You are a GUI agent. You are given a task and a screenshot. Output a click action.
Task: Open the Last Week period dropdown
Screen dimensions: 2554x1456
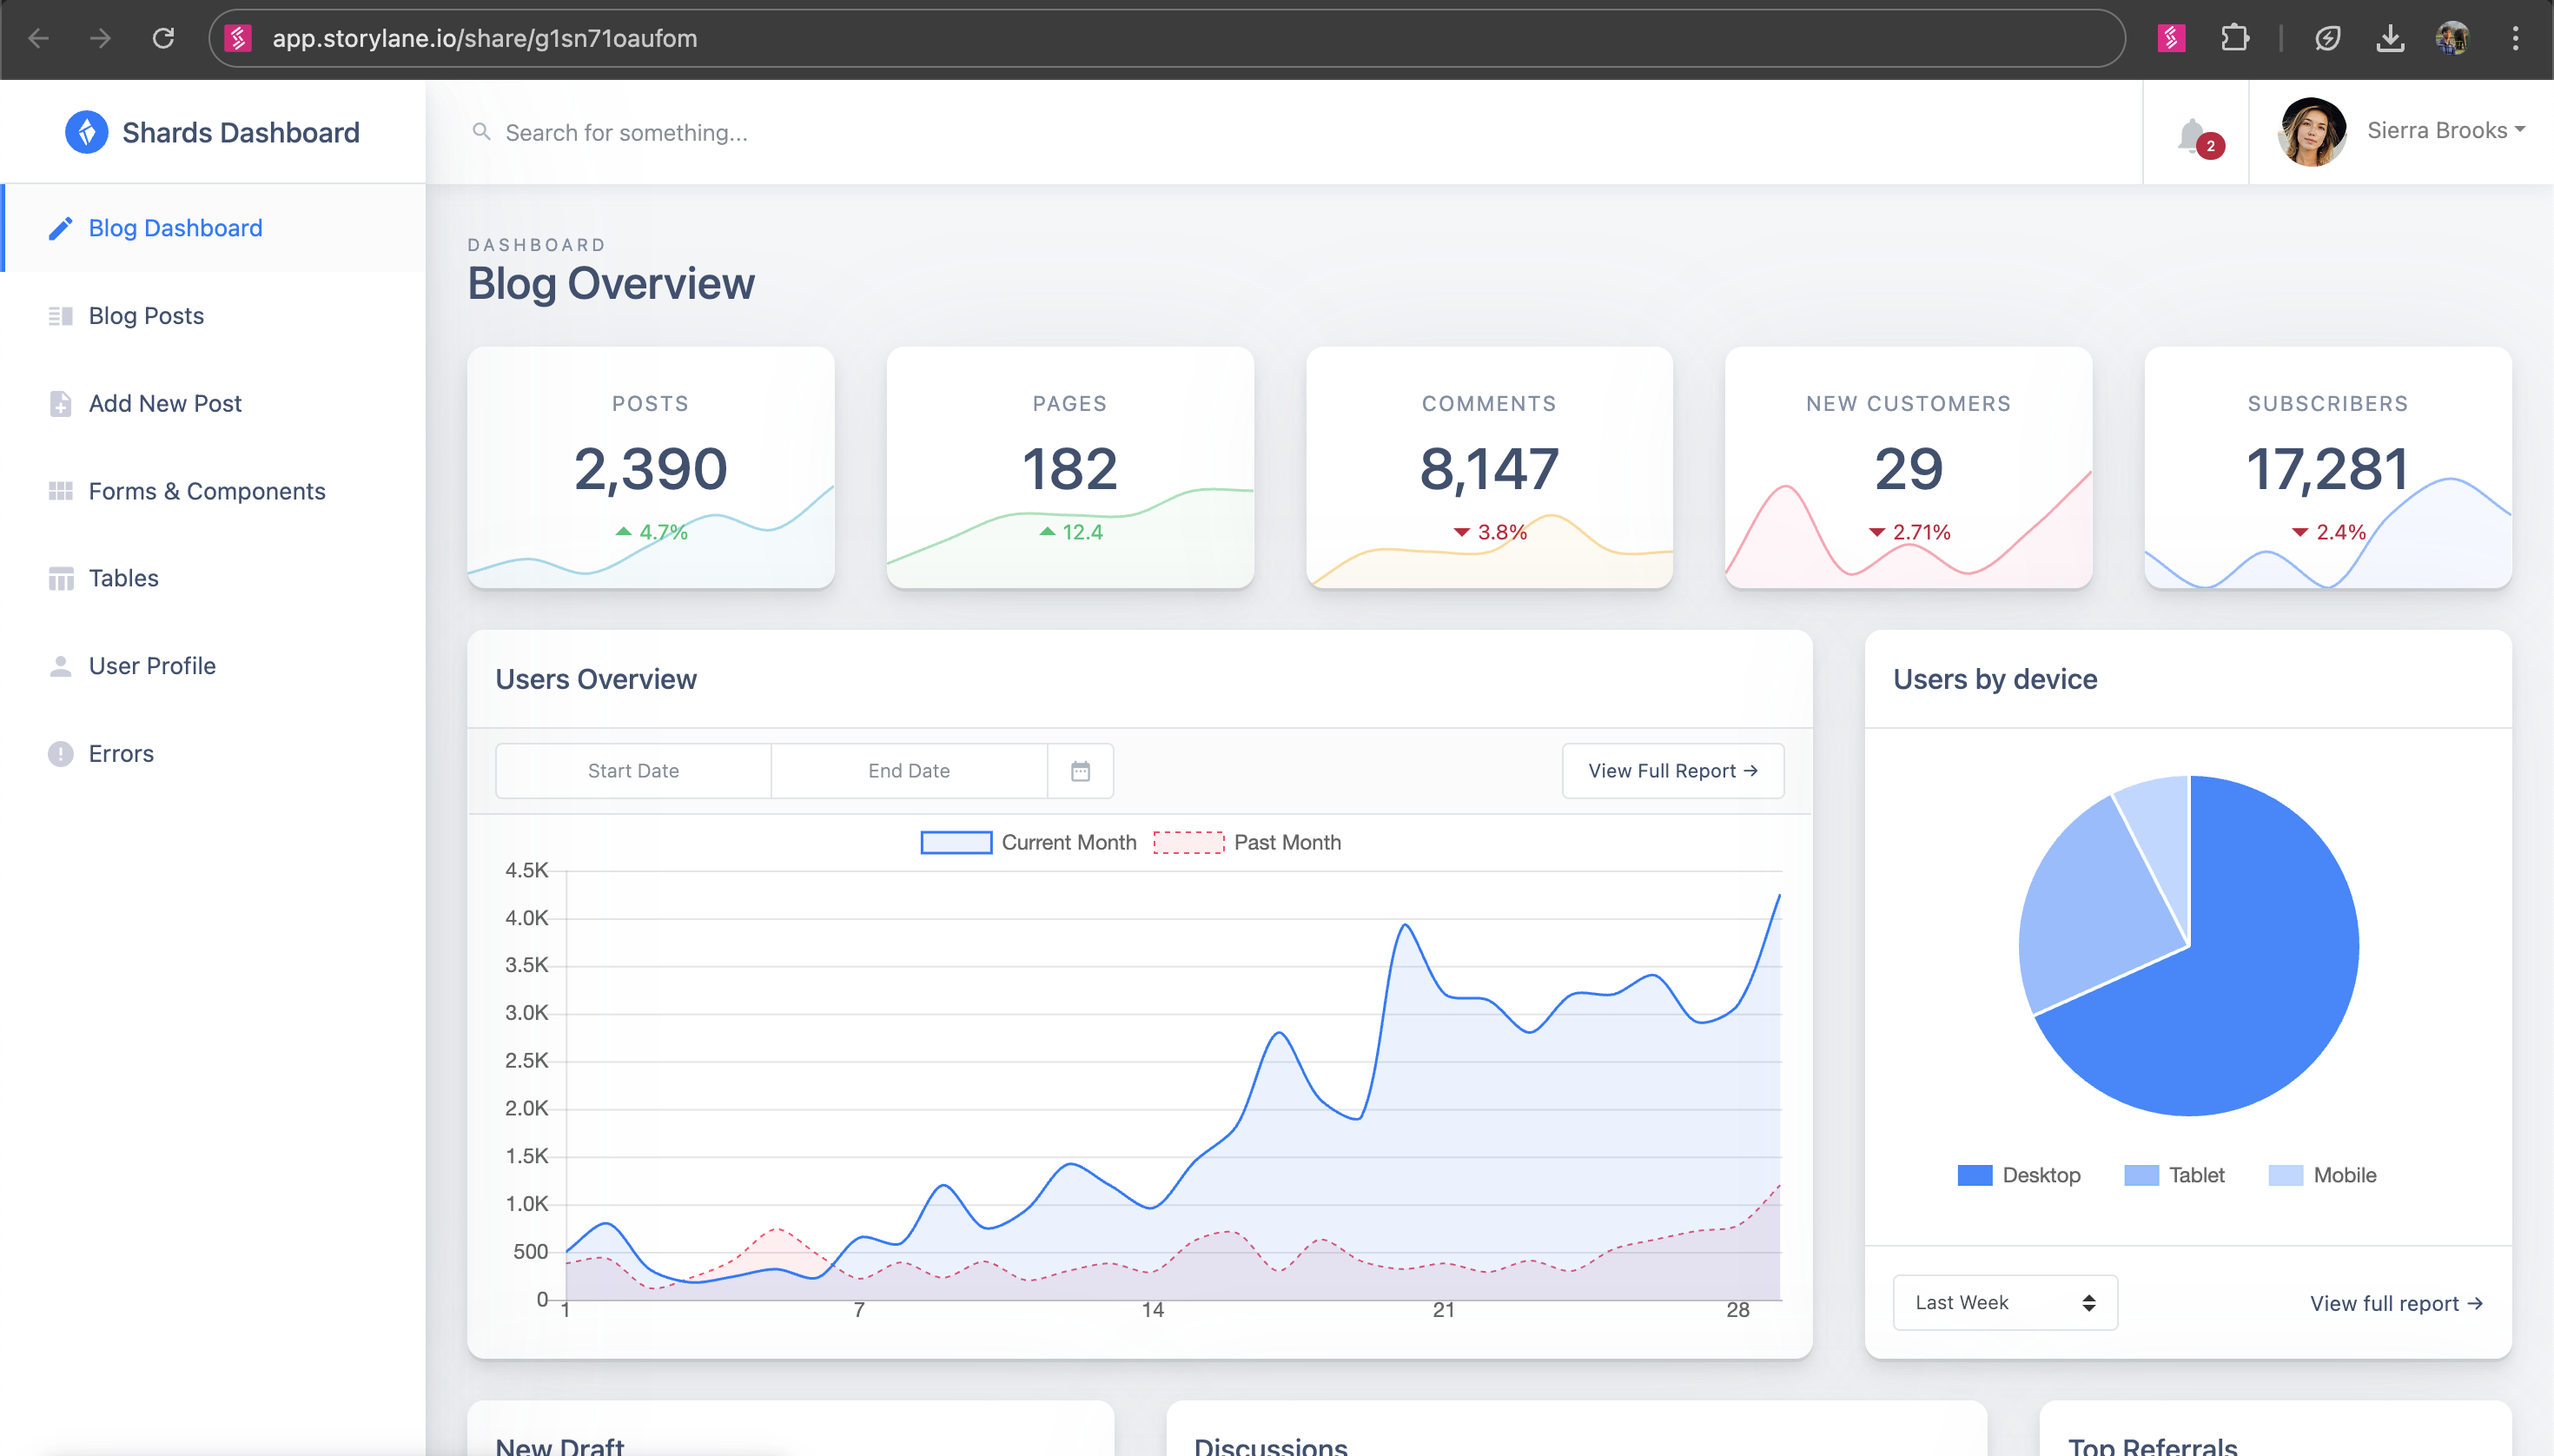click(2004, 1302)
